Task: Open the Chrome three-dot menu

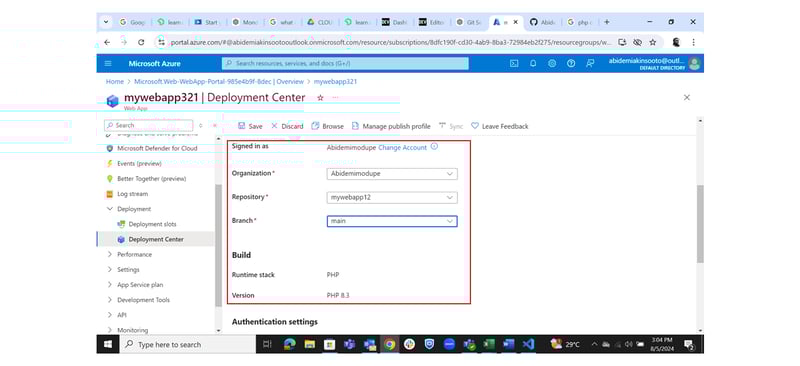Action: (x=693, y=42)
